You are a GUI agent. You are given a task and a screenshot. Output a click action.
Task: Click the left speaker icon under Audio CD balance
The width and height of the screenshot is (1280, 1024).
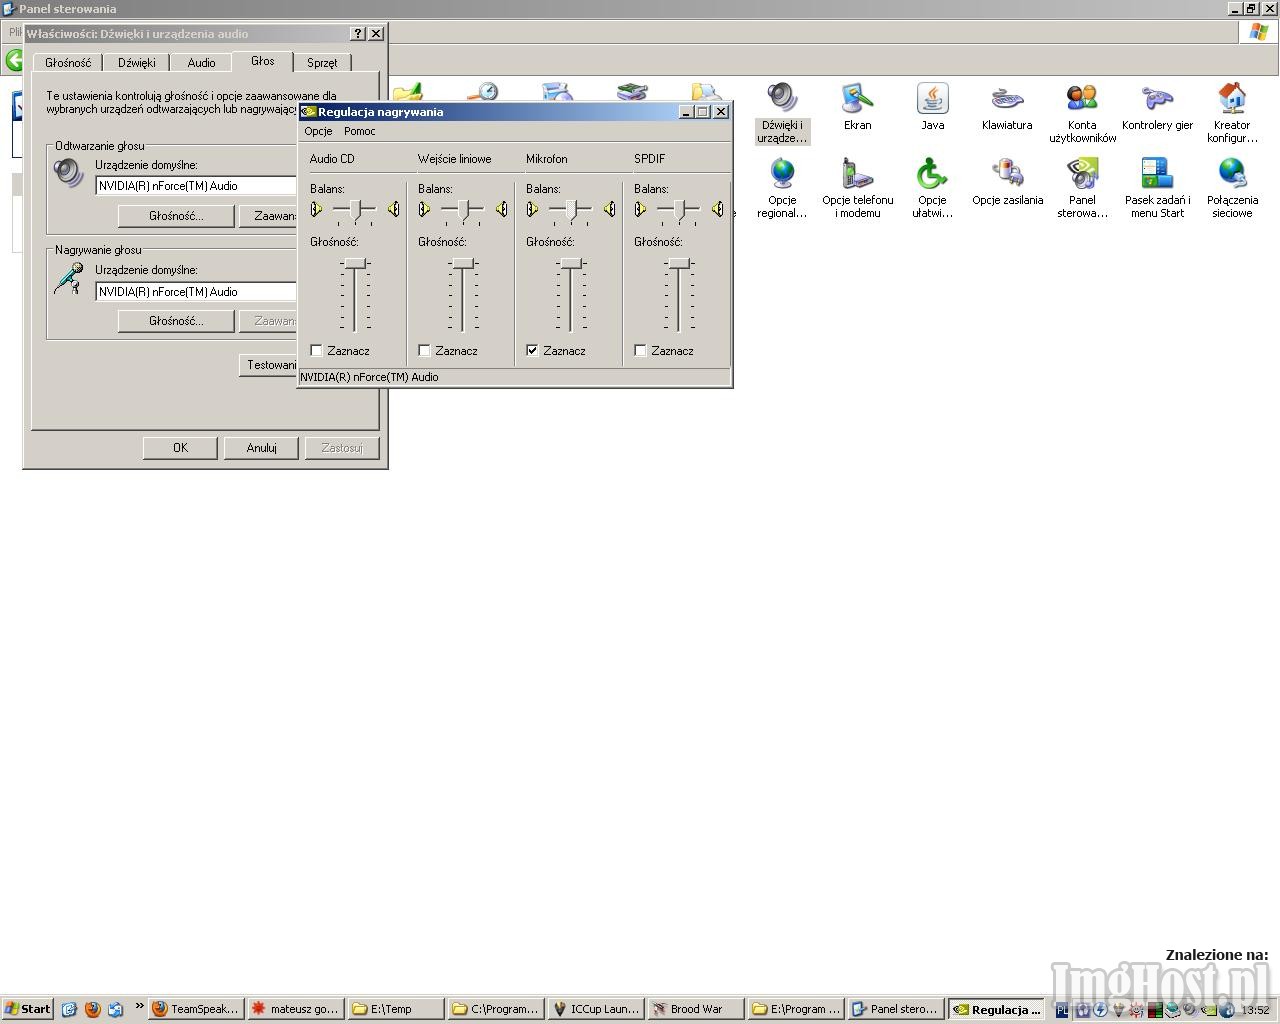[317, 209]
